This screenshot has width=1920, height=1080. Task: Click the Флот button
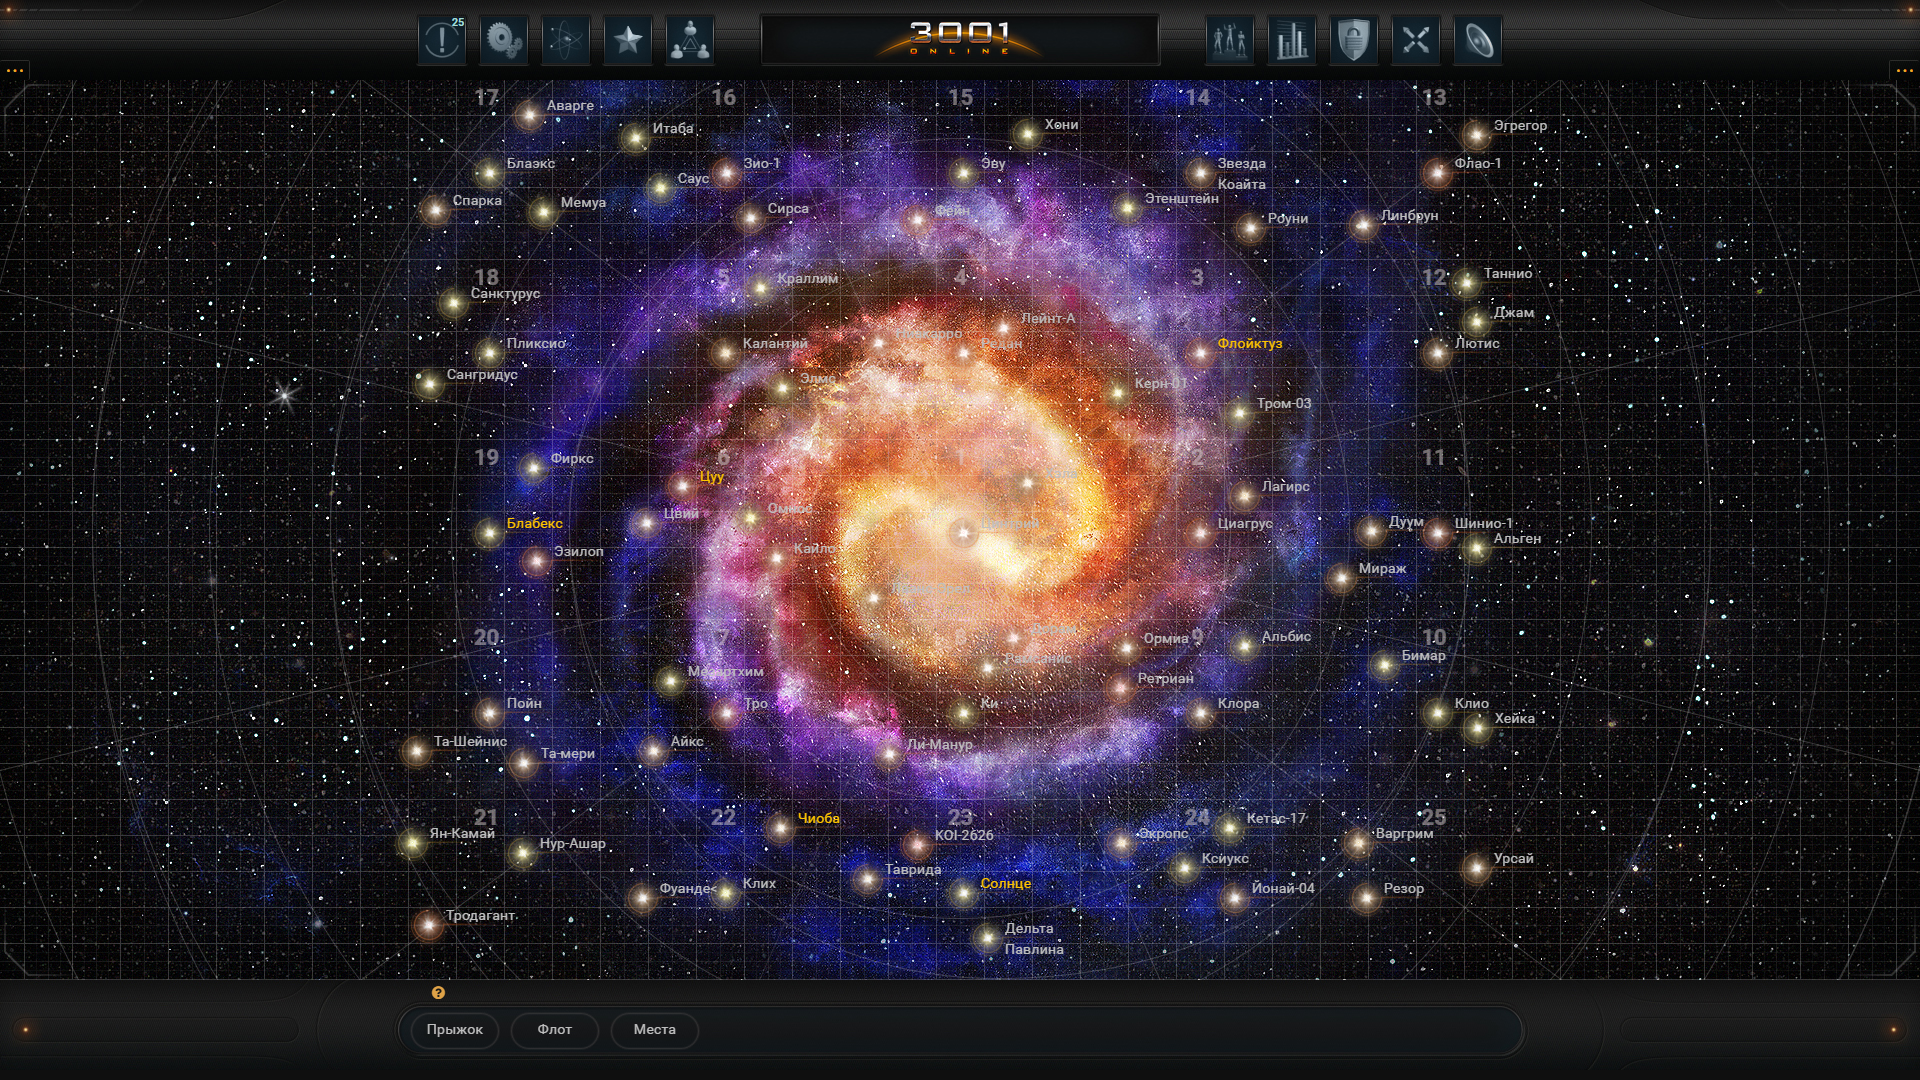click(555, 1030)
